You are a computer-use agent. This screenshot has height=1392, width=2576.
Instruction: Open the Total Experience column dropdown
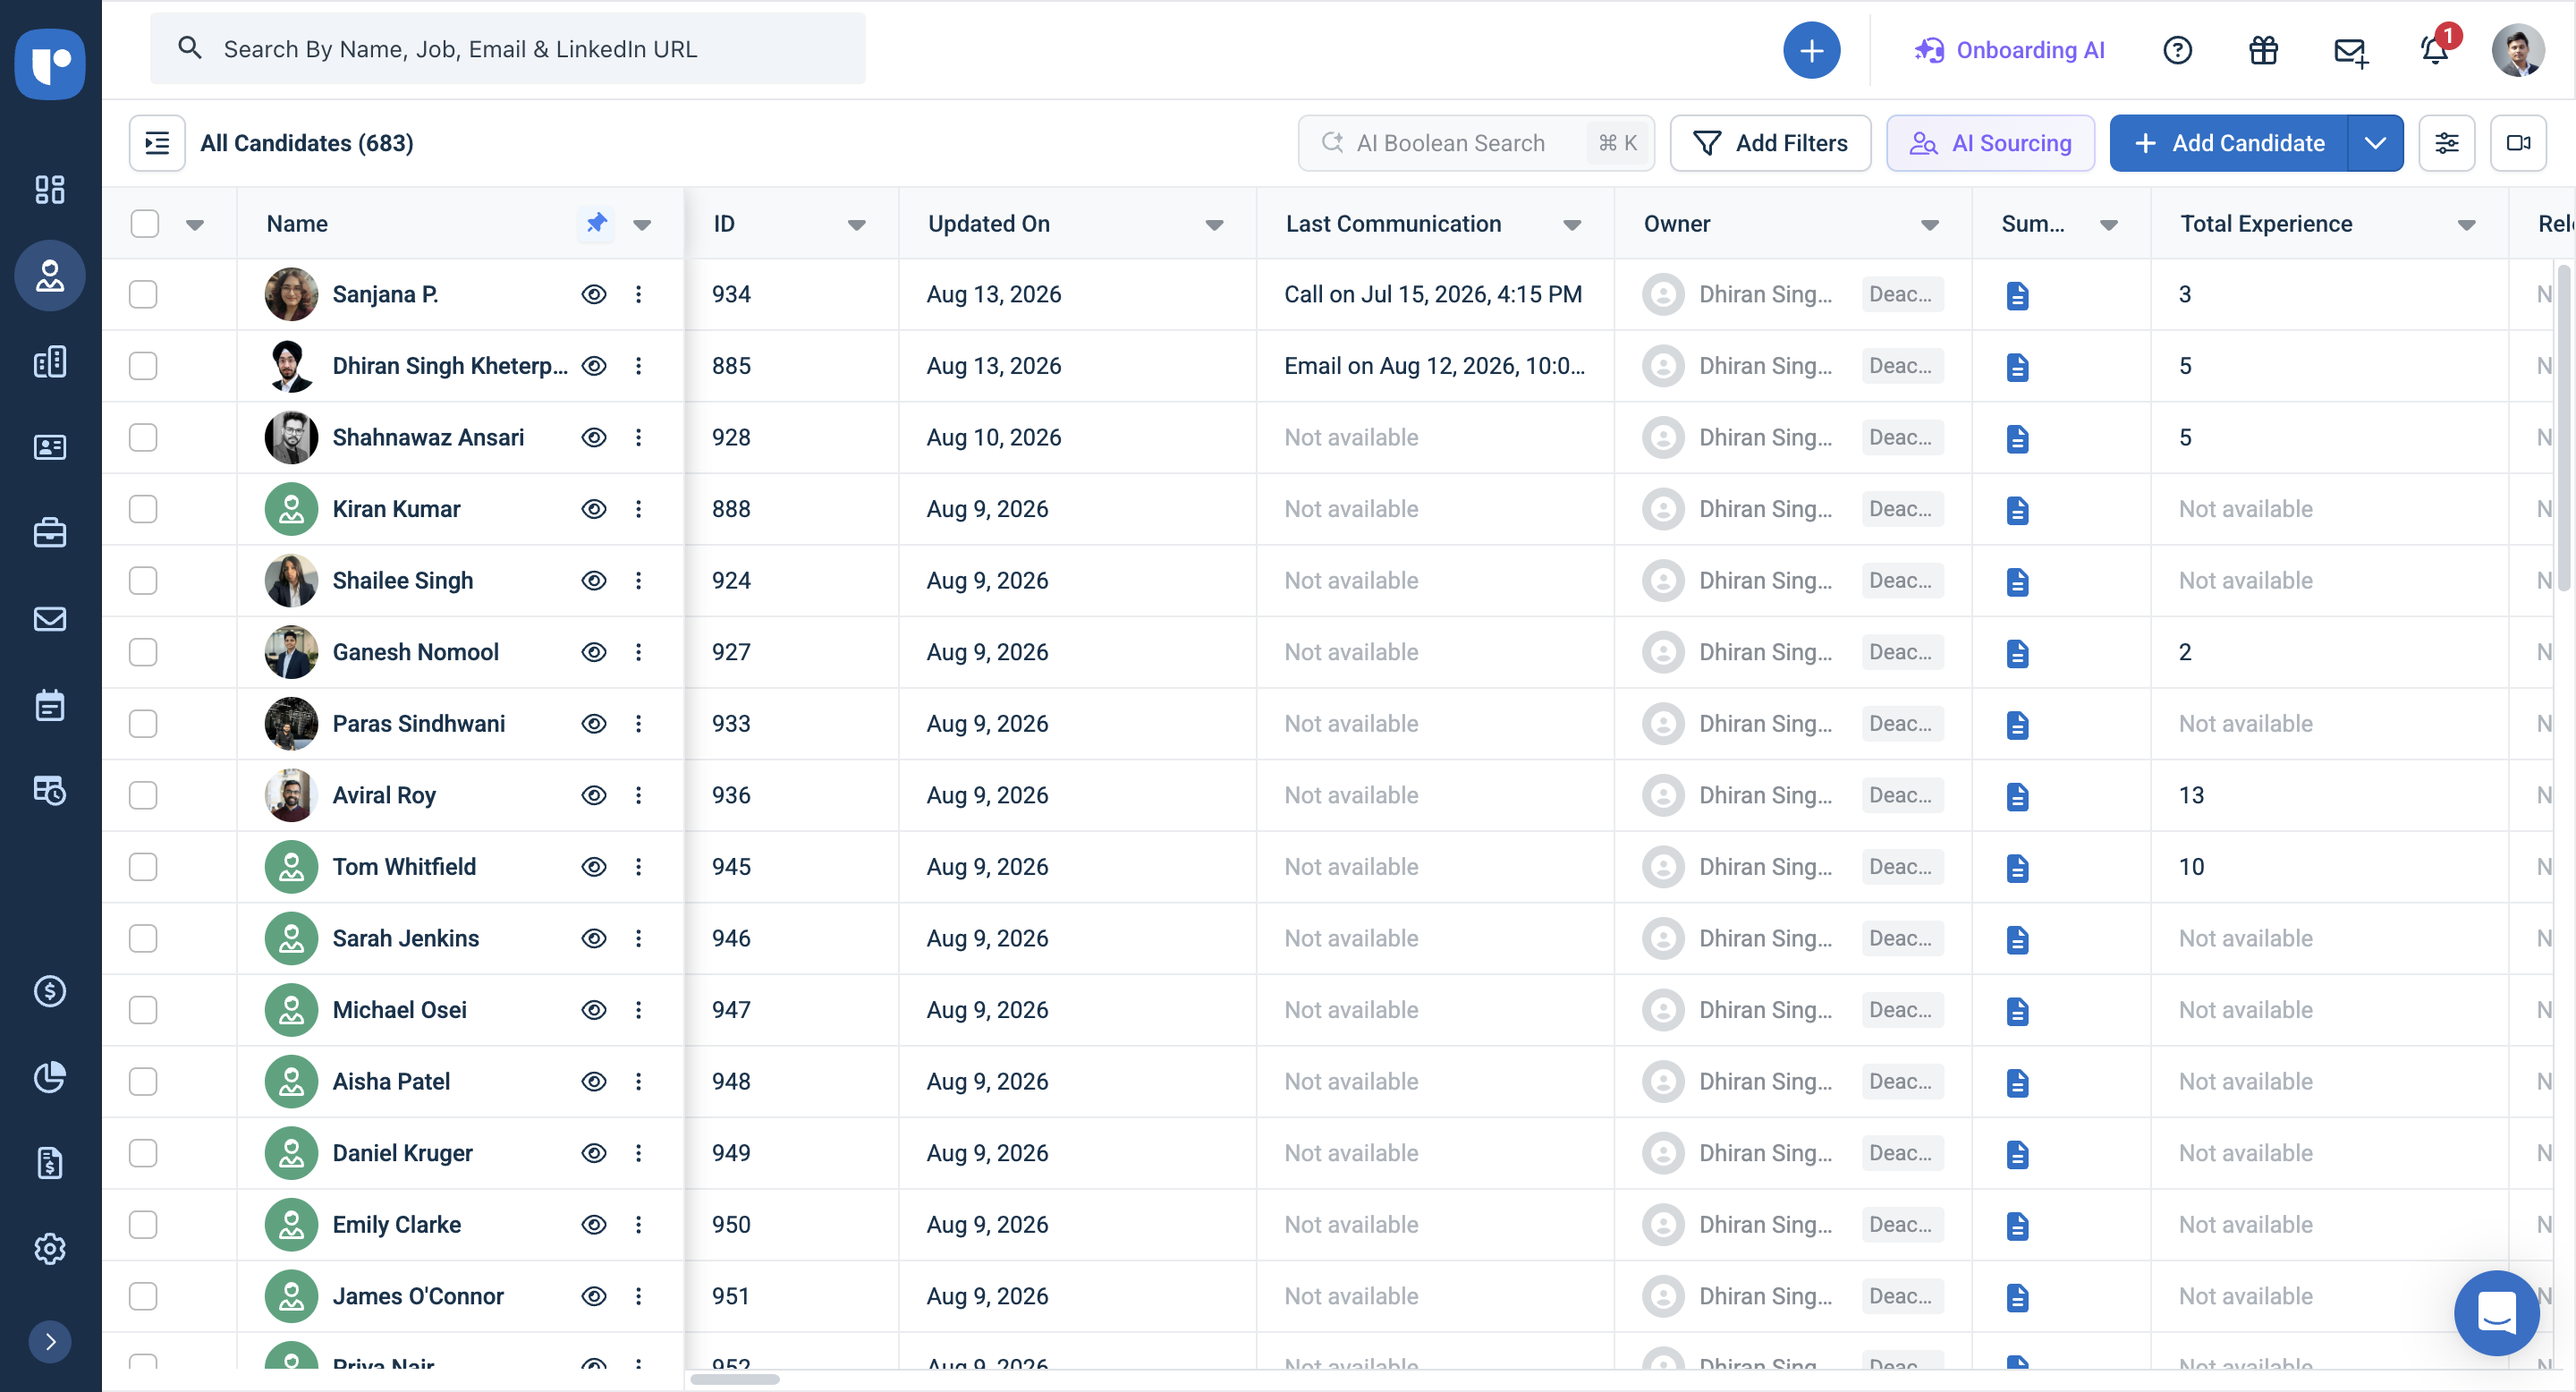[2466, 225]
